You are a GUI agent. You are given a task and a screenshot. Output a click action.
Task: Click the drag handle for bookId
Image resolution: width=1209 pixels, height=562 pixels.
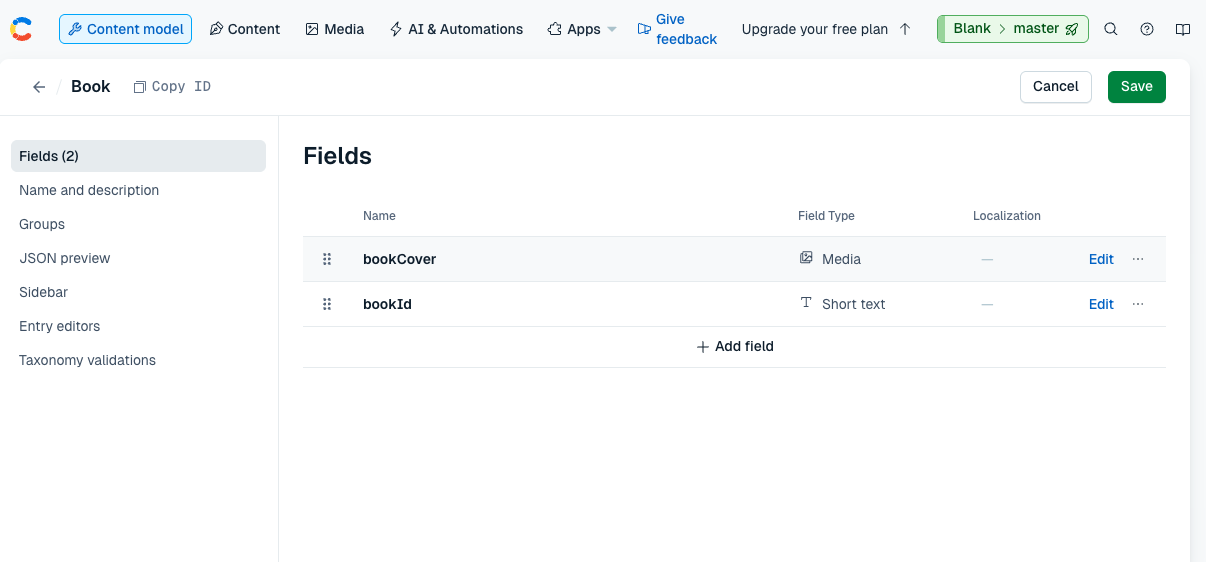pos(327,304)
